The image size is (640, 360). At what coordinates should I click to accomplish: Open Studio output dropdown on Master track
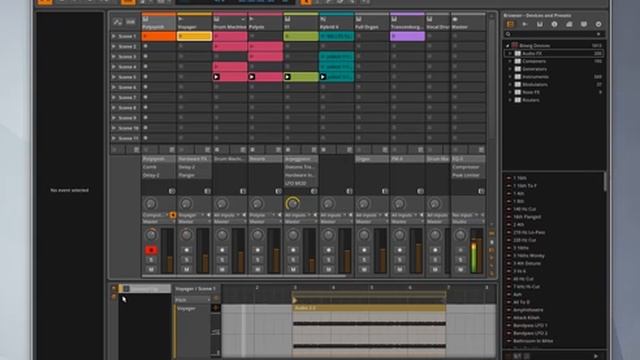[468, 222]
